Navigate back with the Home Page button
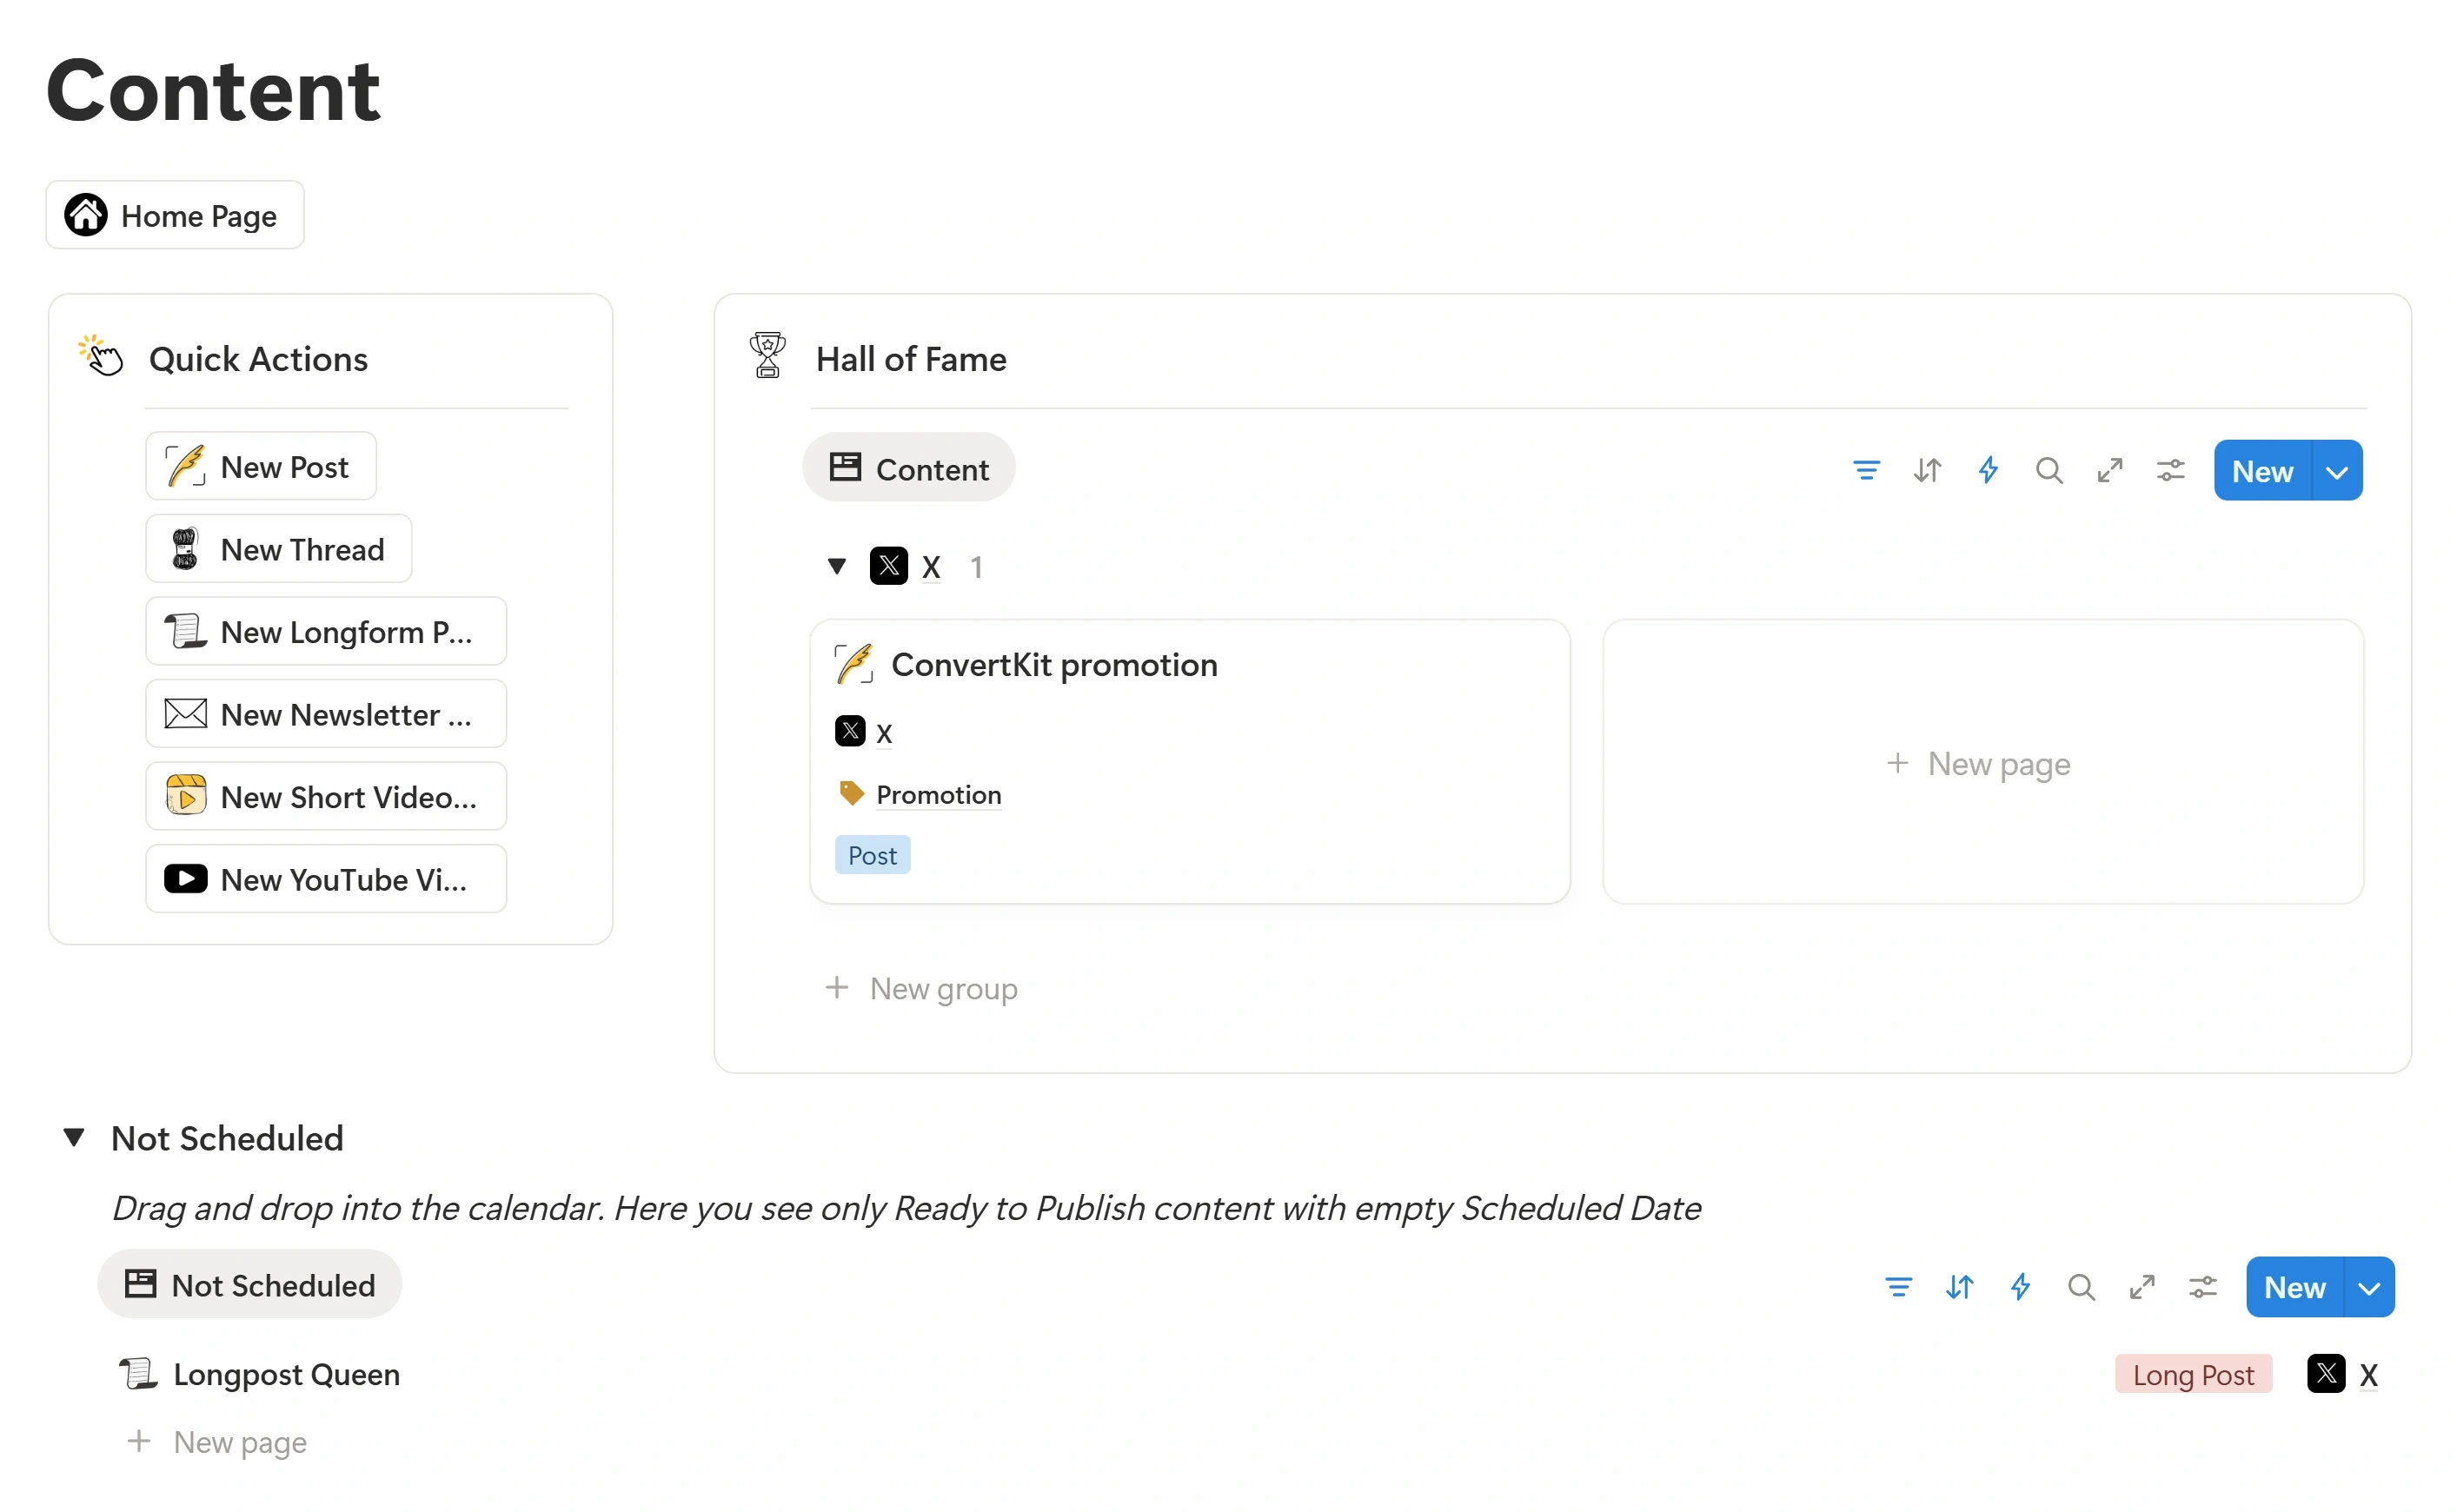 (x=174, y=214)
